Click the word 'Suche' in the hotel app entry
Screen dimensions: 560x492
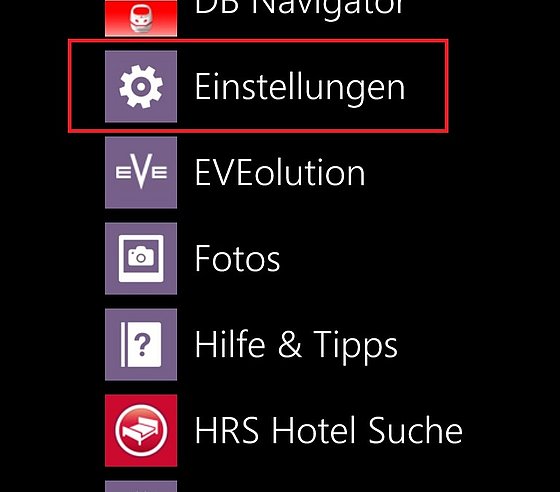click(415, 431)
